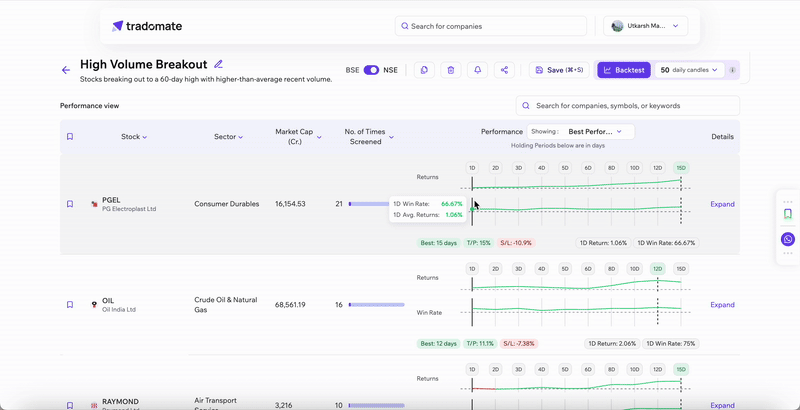Click the 16,154.53 market cap value
The width and height of the screenshot is (800, 410).
(x=290, y=204)
